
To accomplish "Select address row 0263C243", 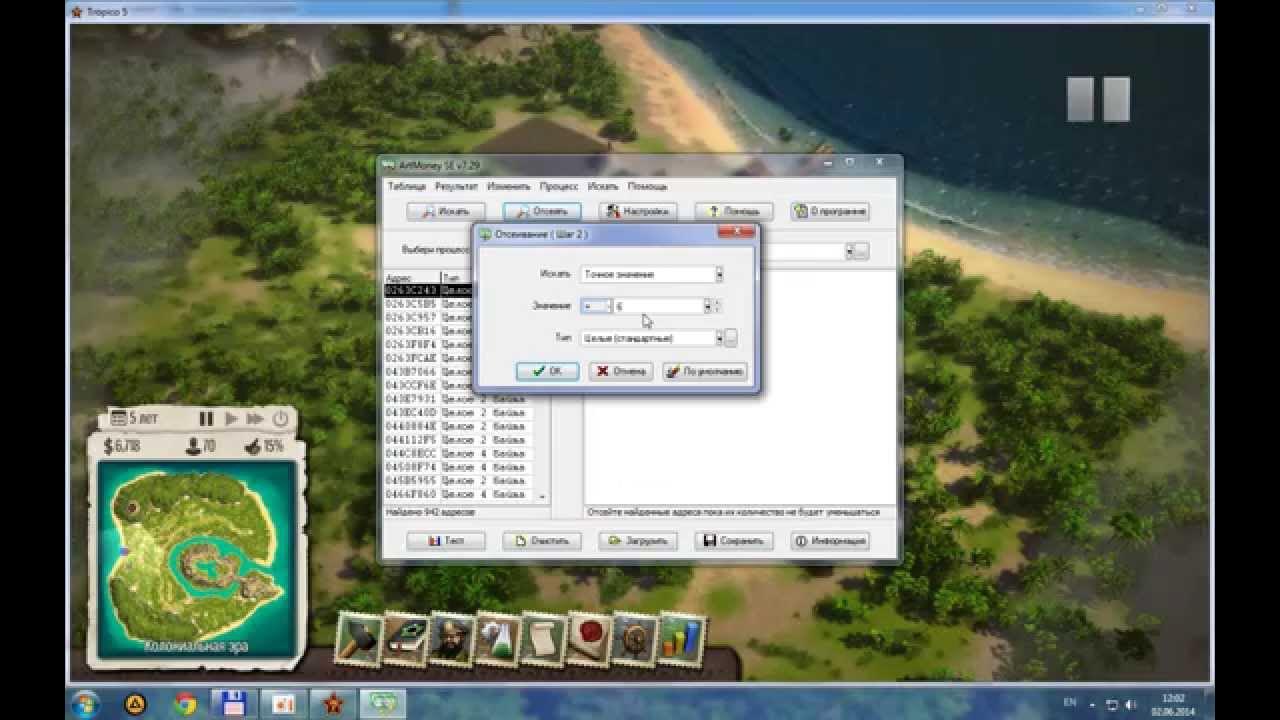I will 428,290.
